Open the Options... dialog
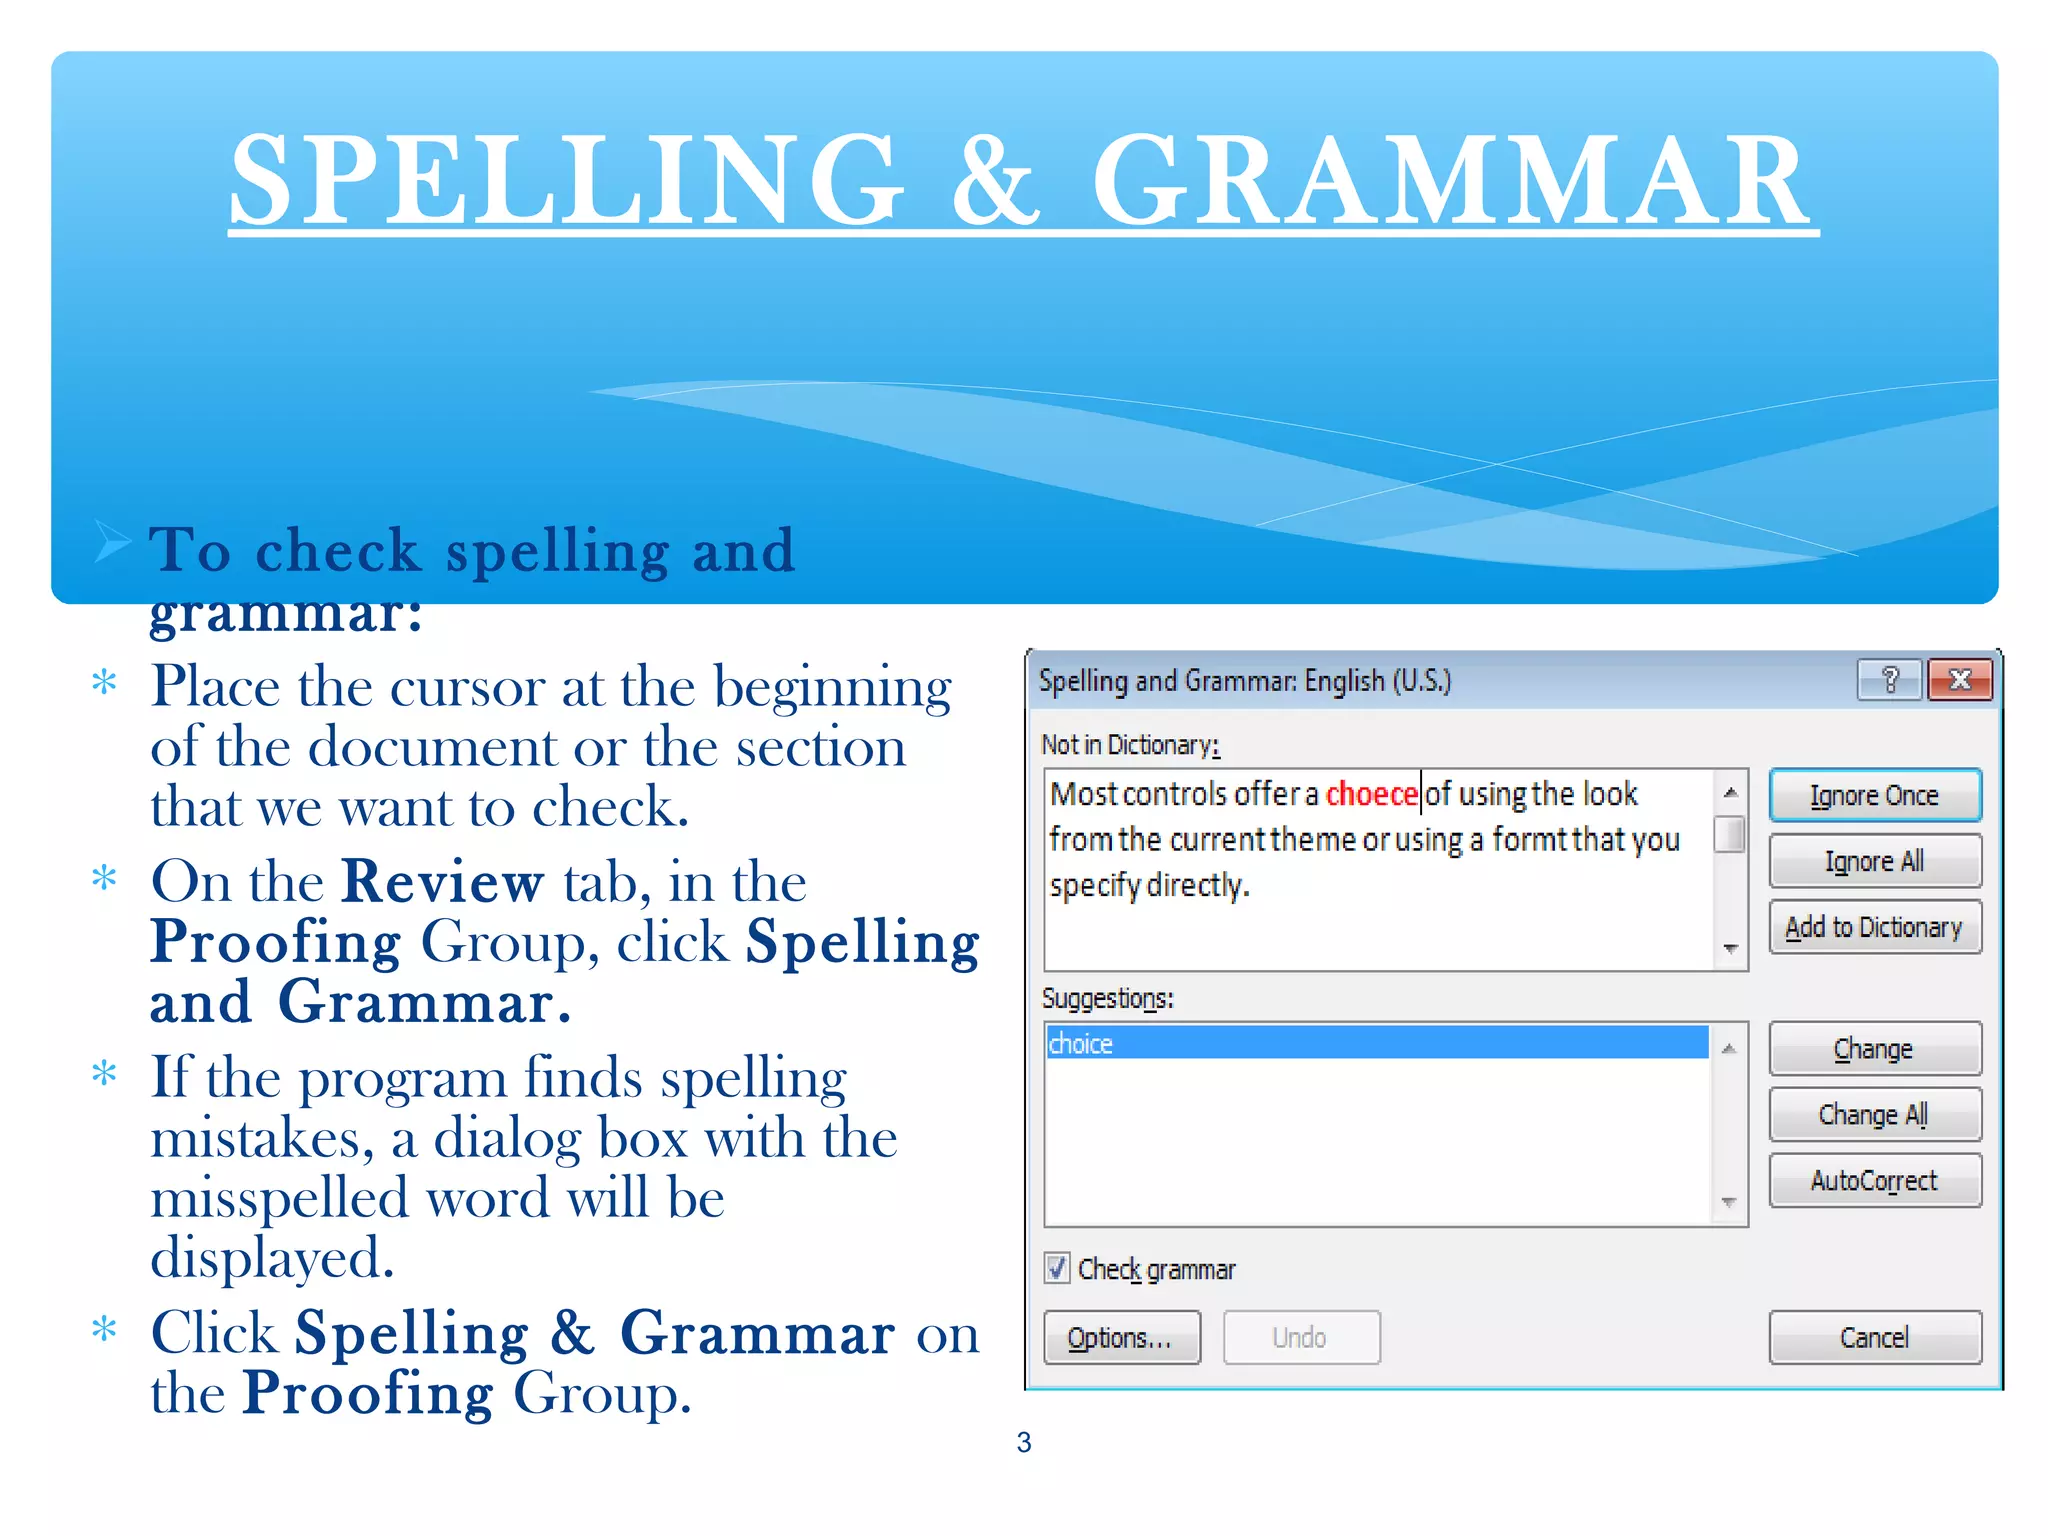The image size is (2048, 1536). coord(1122,1337)
